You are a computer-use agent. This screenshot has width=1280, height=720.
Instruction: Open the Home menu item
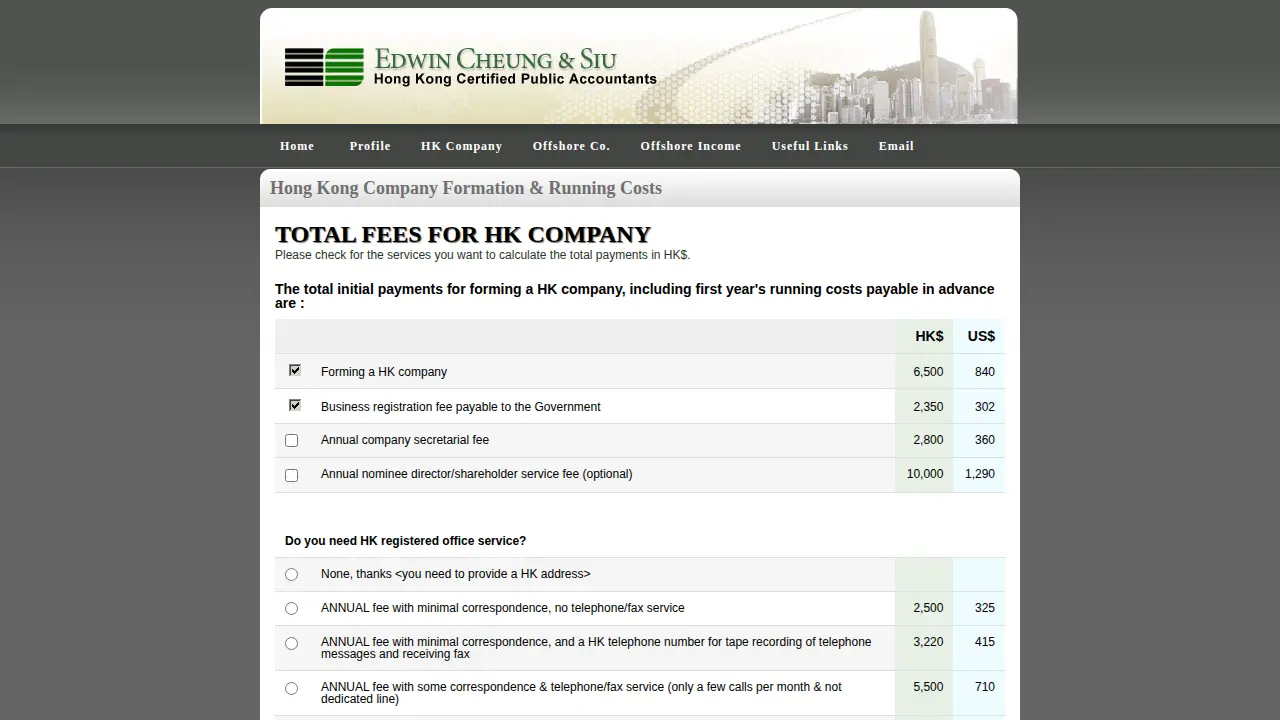(297, 146)
